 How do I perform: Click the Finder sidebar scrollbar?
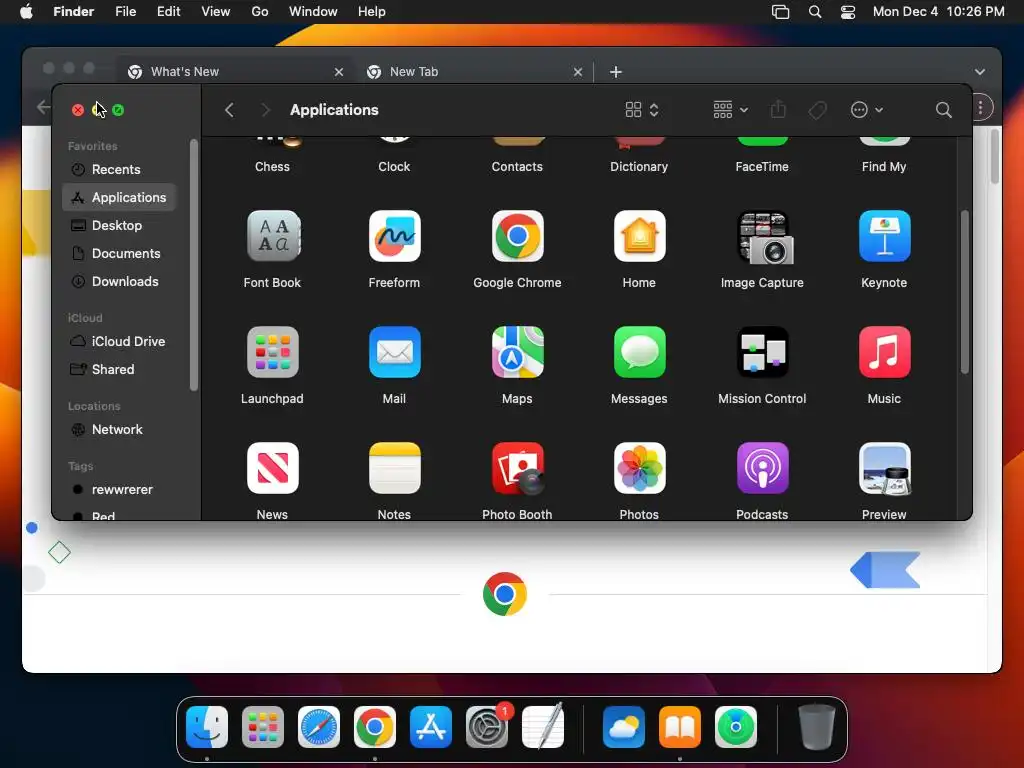(193, 265)
